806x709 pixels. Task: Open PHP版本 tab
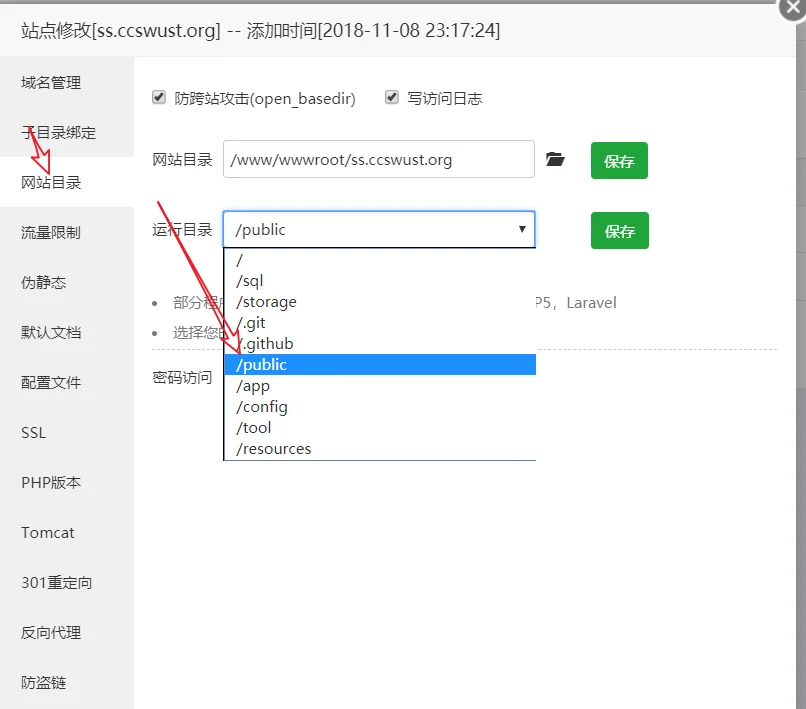(67, 482)
